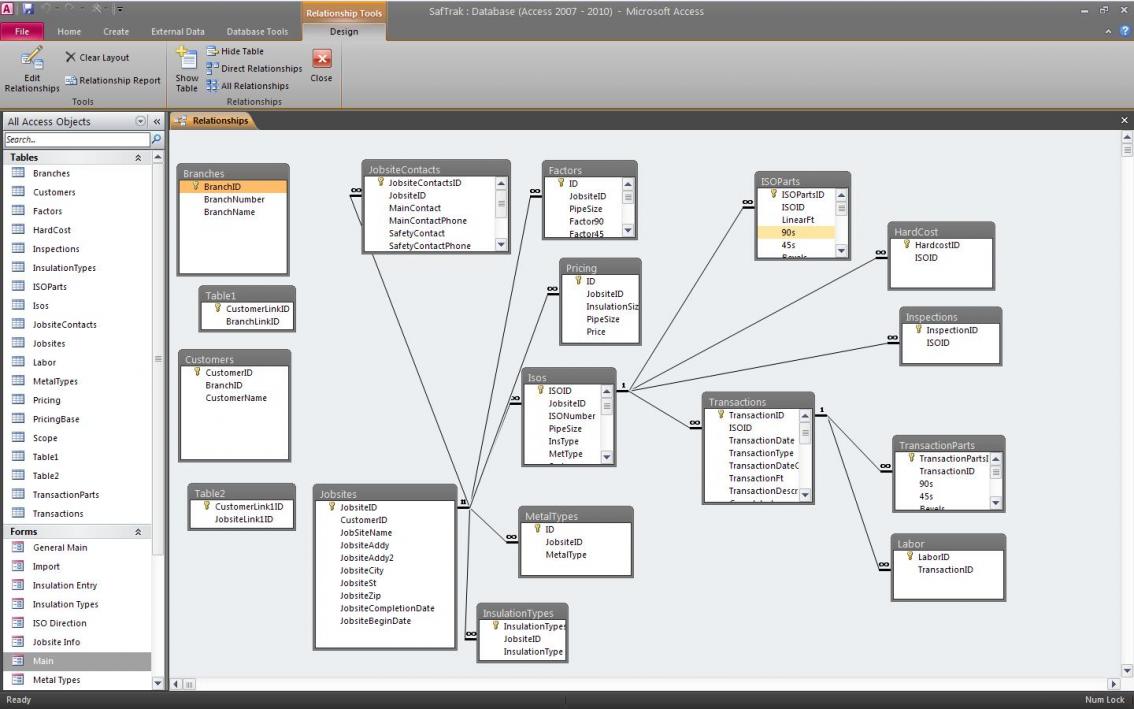Image resolution: width=1134 pixels, height=709 pixels.
Task: Open the ribbon Help question icon
Action: (1125, 31)
